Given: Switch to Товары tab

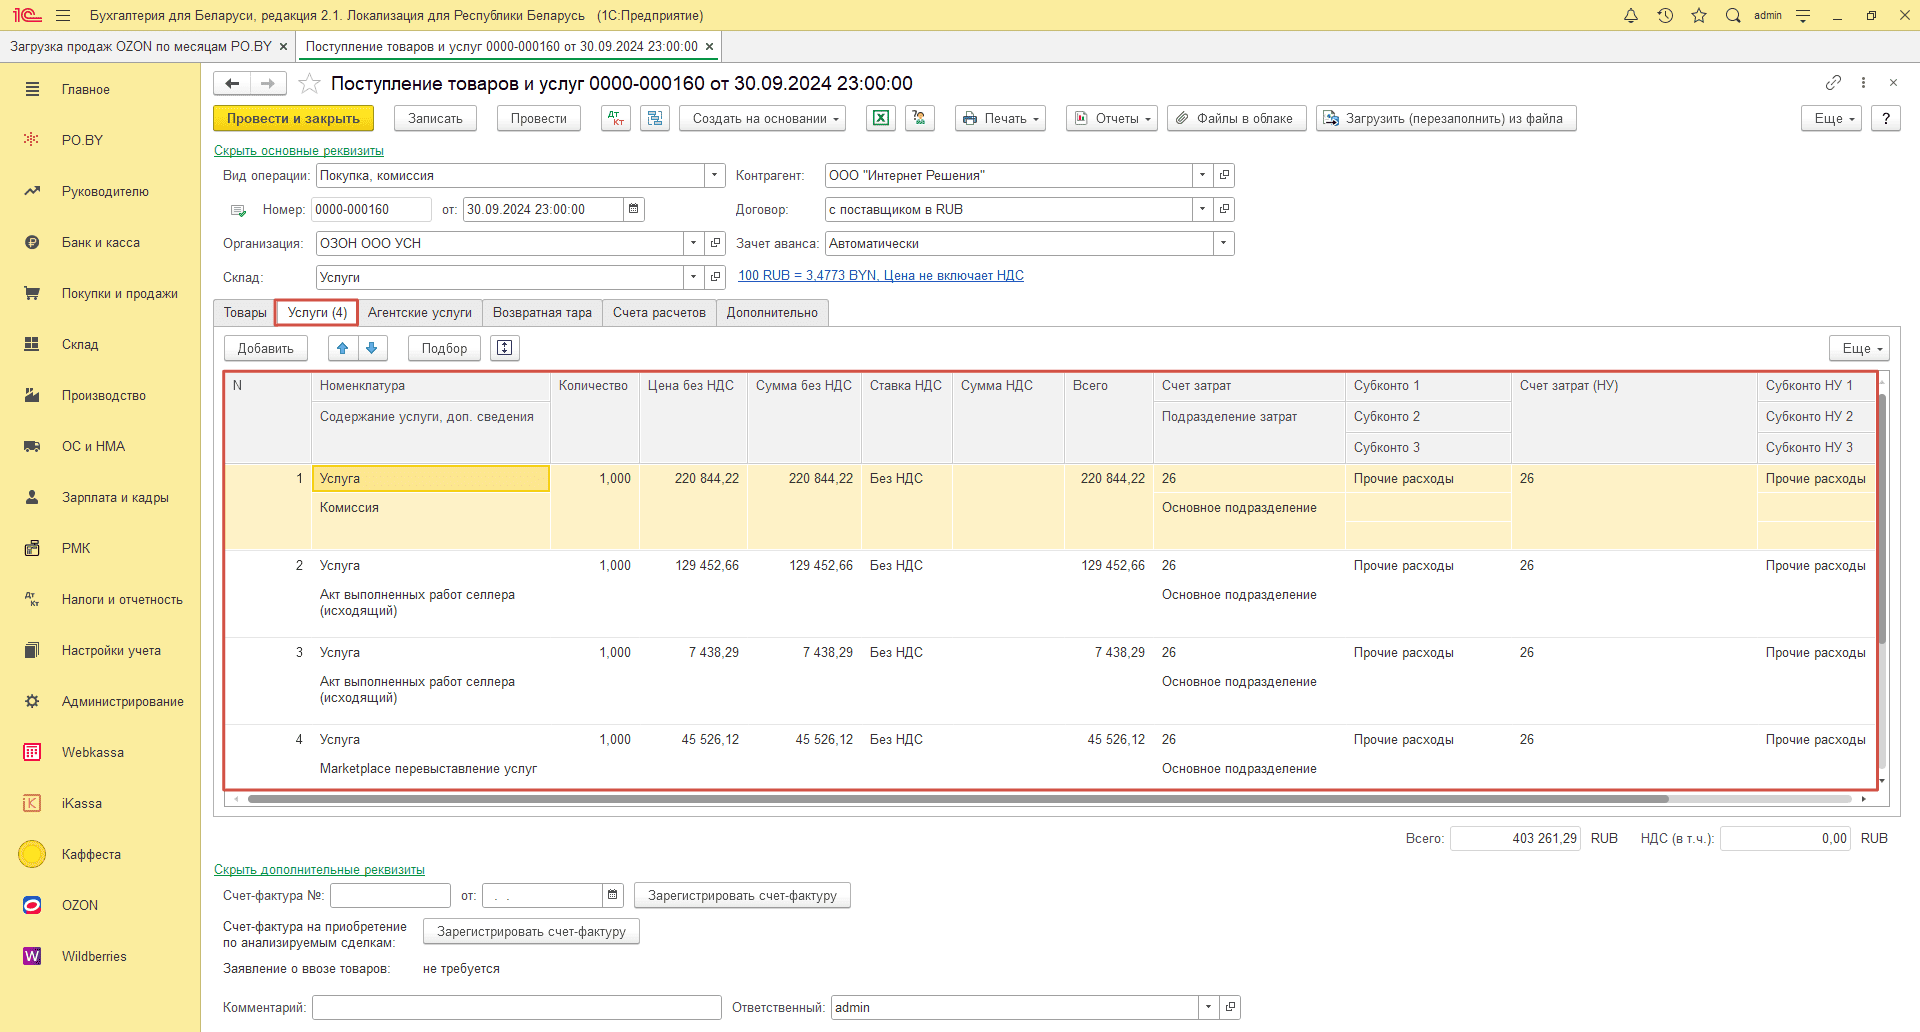Looking at the screenshot, I should point(245,312).
